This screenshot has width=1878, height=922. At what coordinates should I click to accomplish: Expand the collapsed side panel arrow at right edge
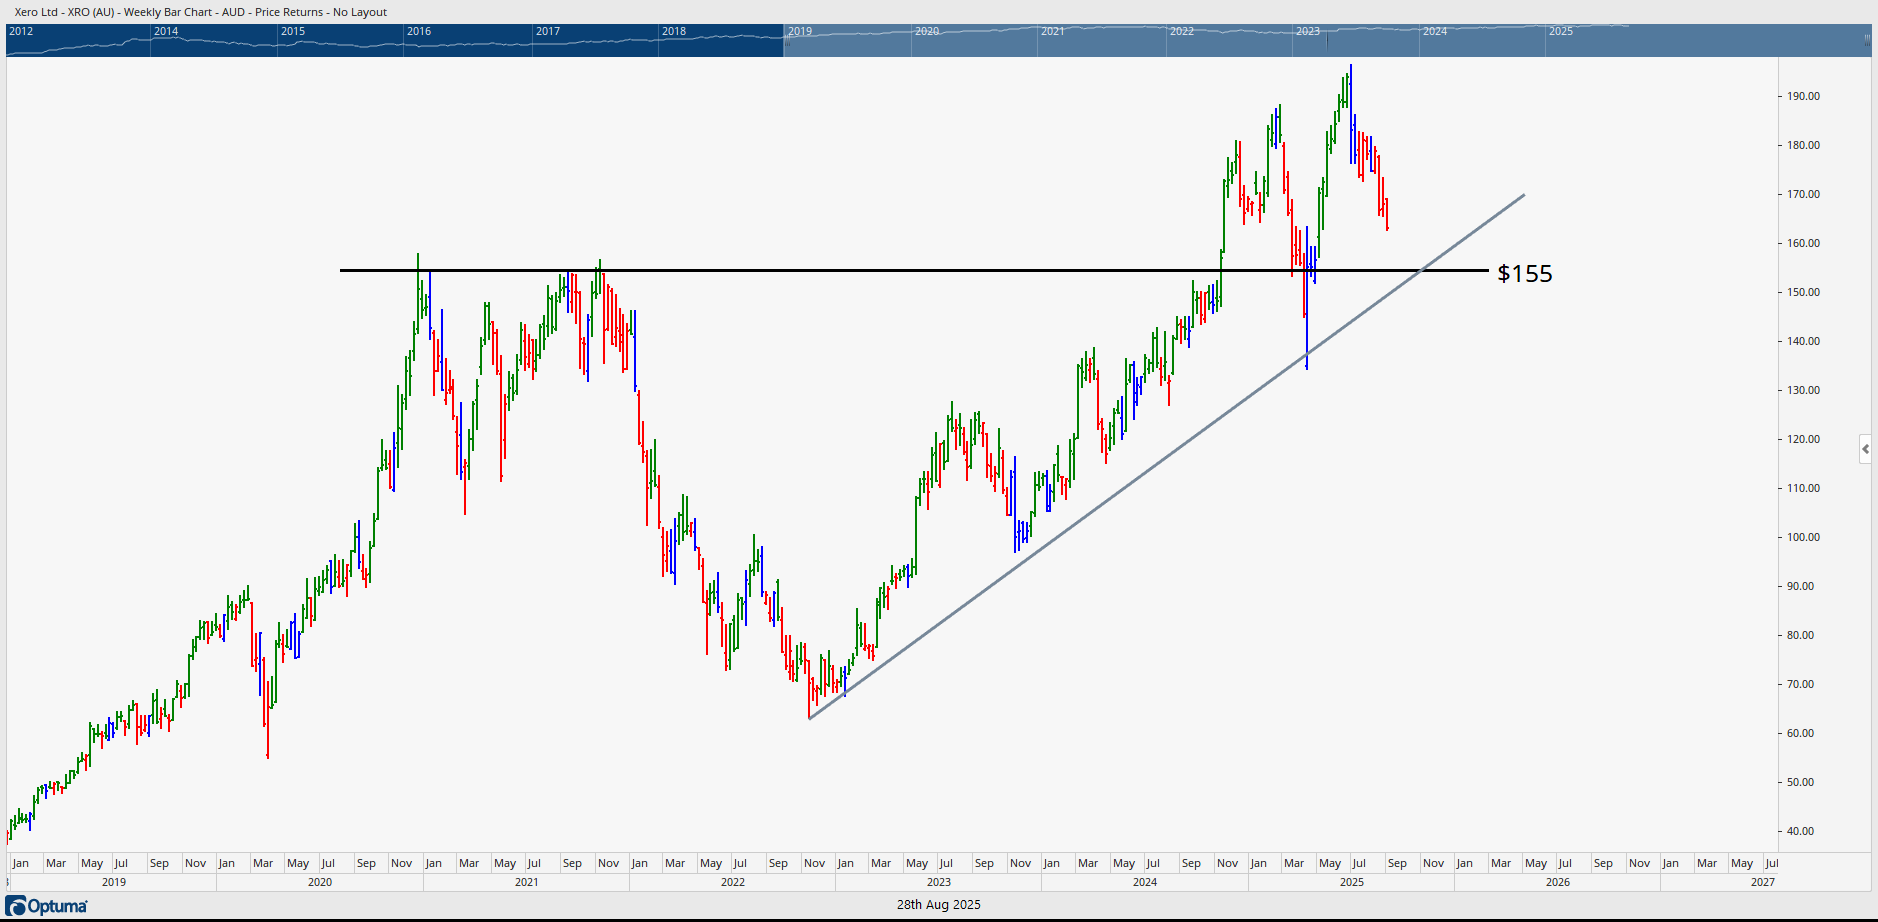[x=1865, y=449]
